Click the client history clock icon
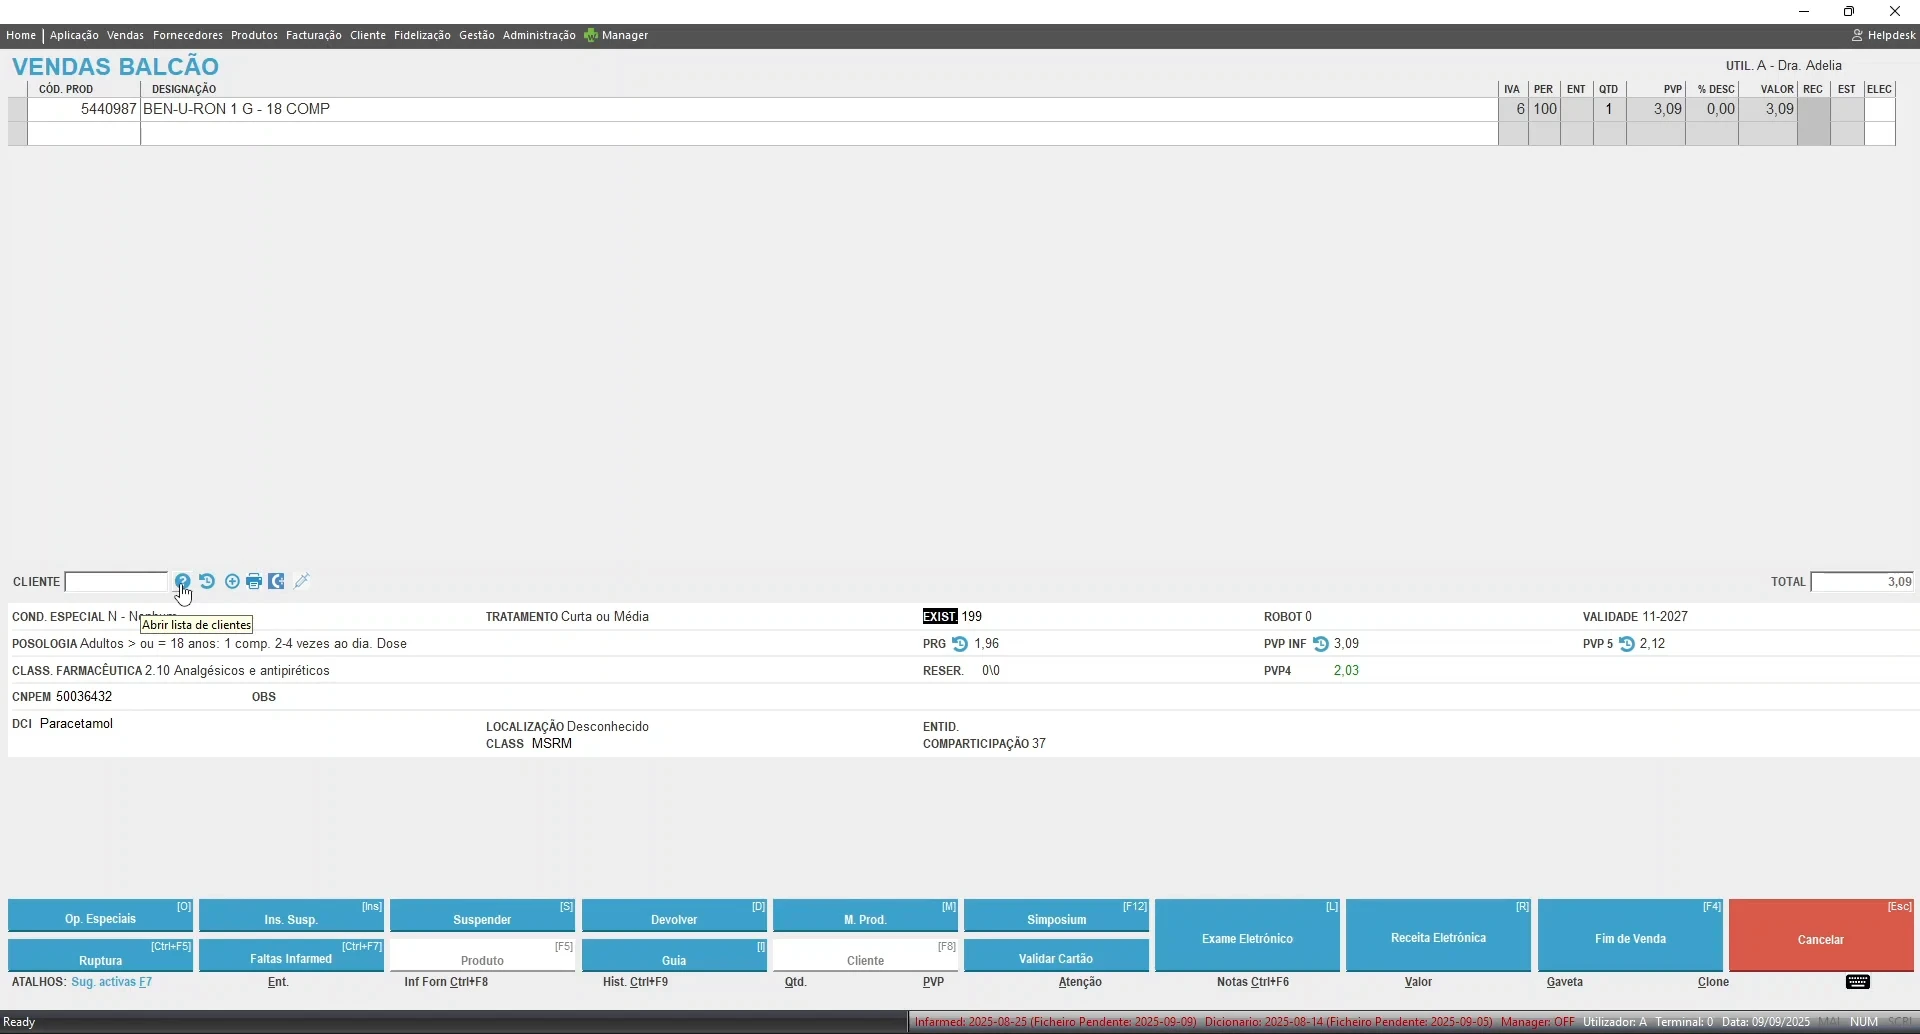The width and height of the screenshot is (1920, 1034). point(207,581)
